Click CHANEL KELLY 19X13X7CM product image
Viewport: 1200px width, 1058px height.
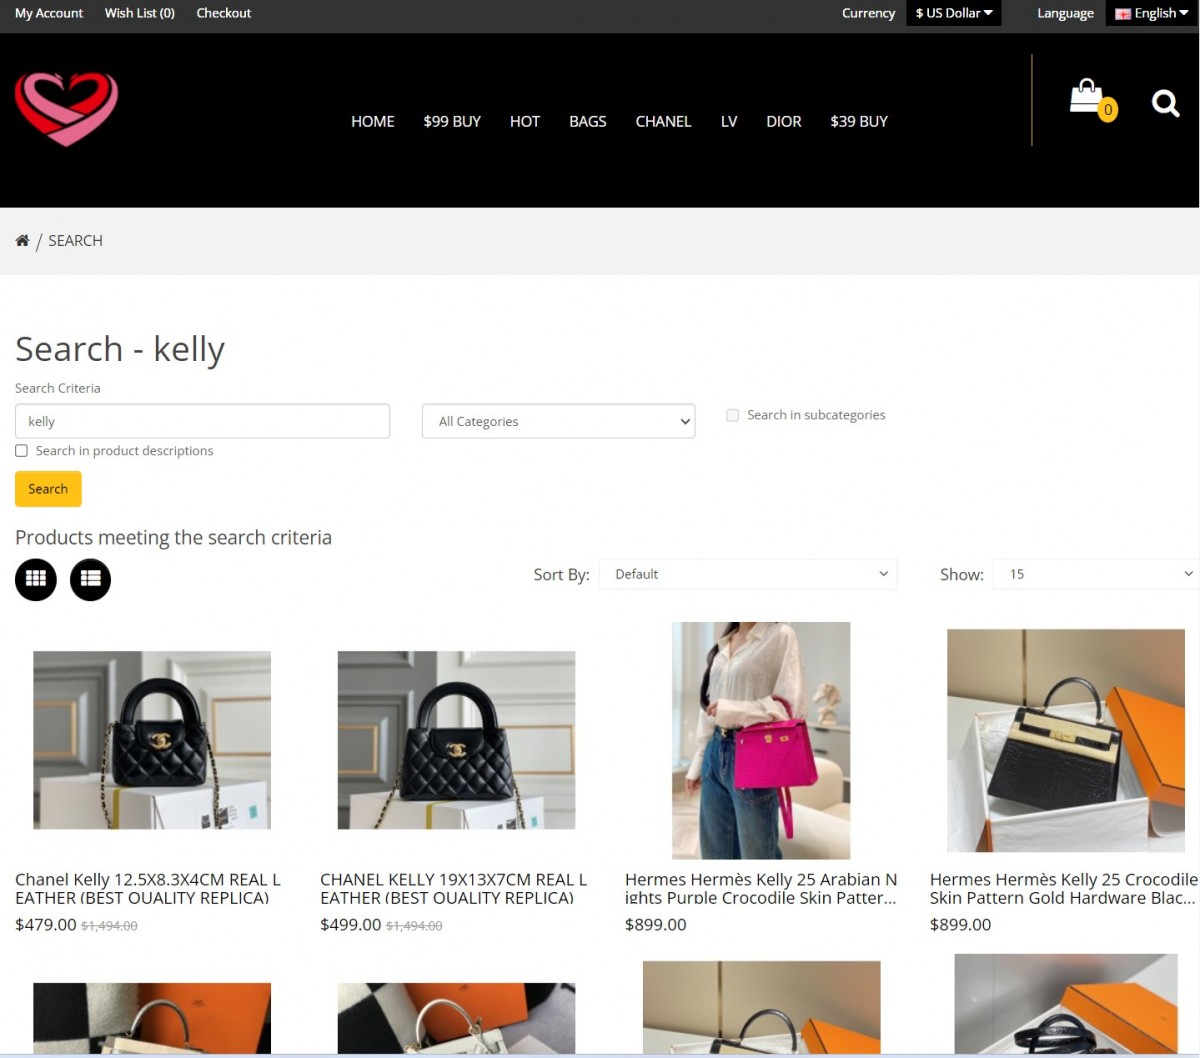coord(456,740)
